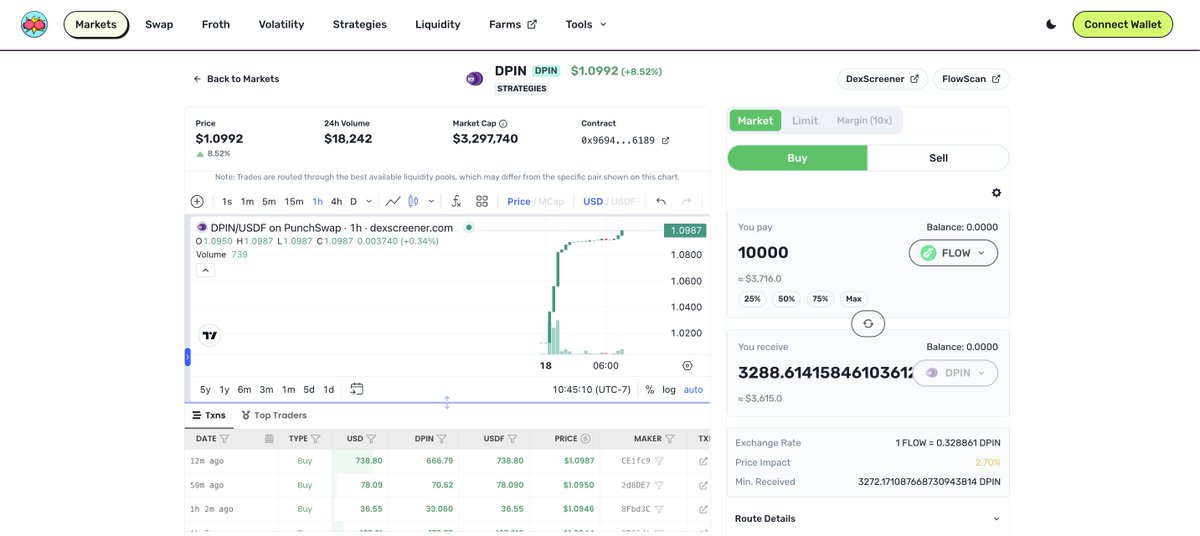Go Back to Markets
This screenshot has height=536, width=1200.
pyautogui.click(x=236, y=79)
